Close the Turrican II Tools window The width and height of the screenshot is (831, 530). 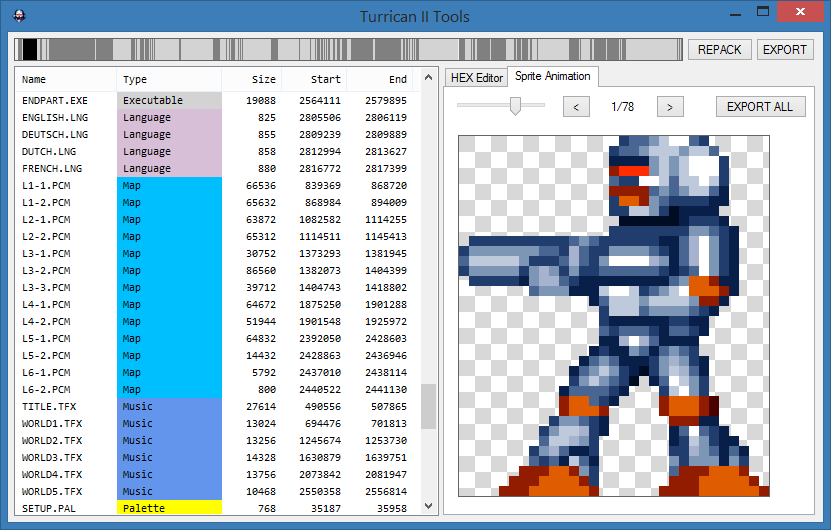(x=800, y=11)
